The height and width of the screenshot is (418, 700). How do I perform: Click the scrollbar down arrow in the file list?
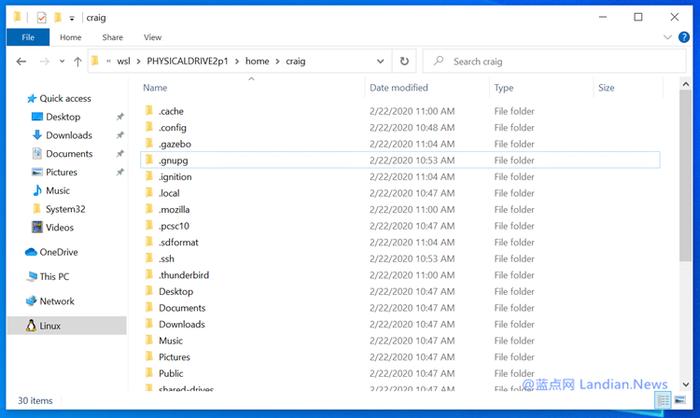[x=686, y=385]
